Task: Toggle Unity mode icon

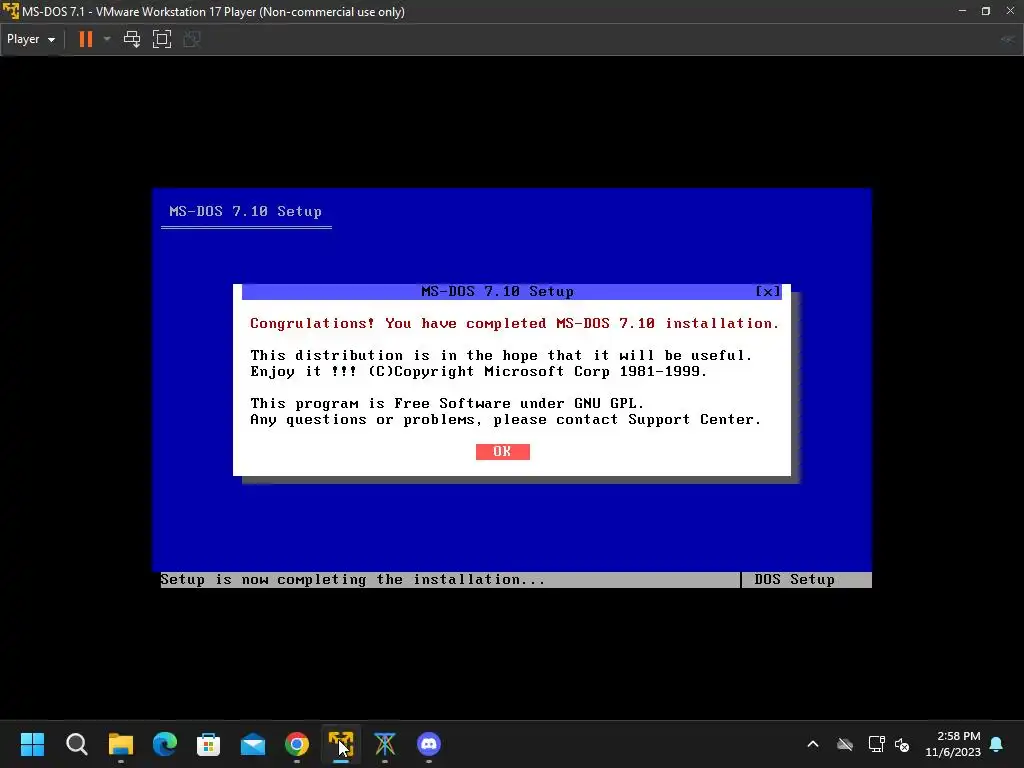Action: (x=192, y=39)
